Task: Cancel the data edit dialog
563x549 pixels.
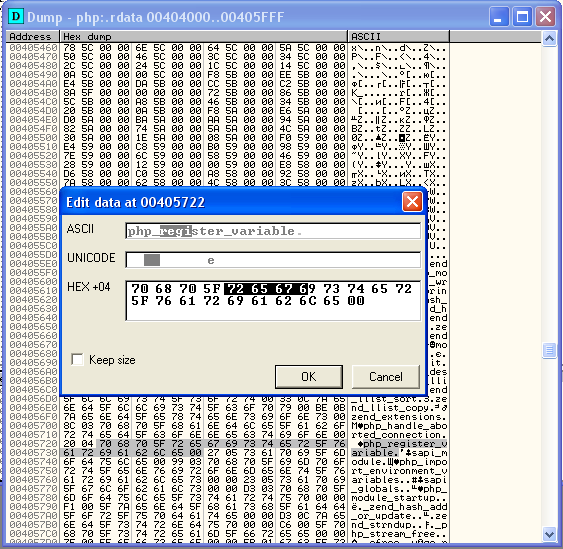Action: [386, 377]
